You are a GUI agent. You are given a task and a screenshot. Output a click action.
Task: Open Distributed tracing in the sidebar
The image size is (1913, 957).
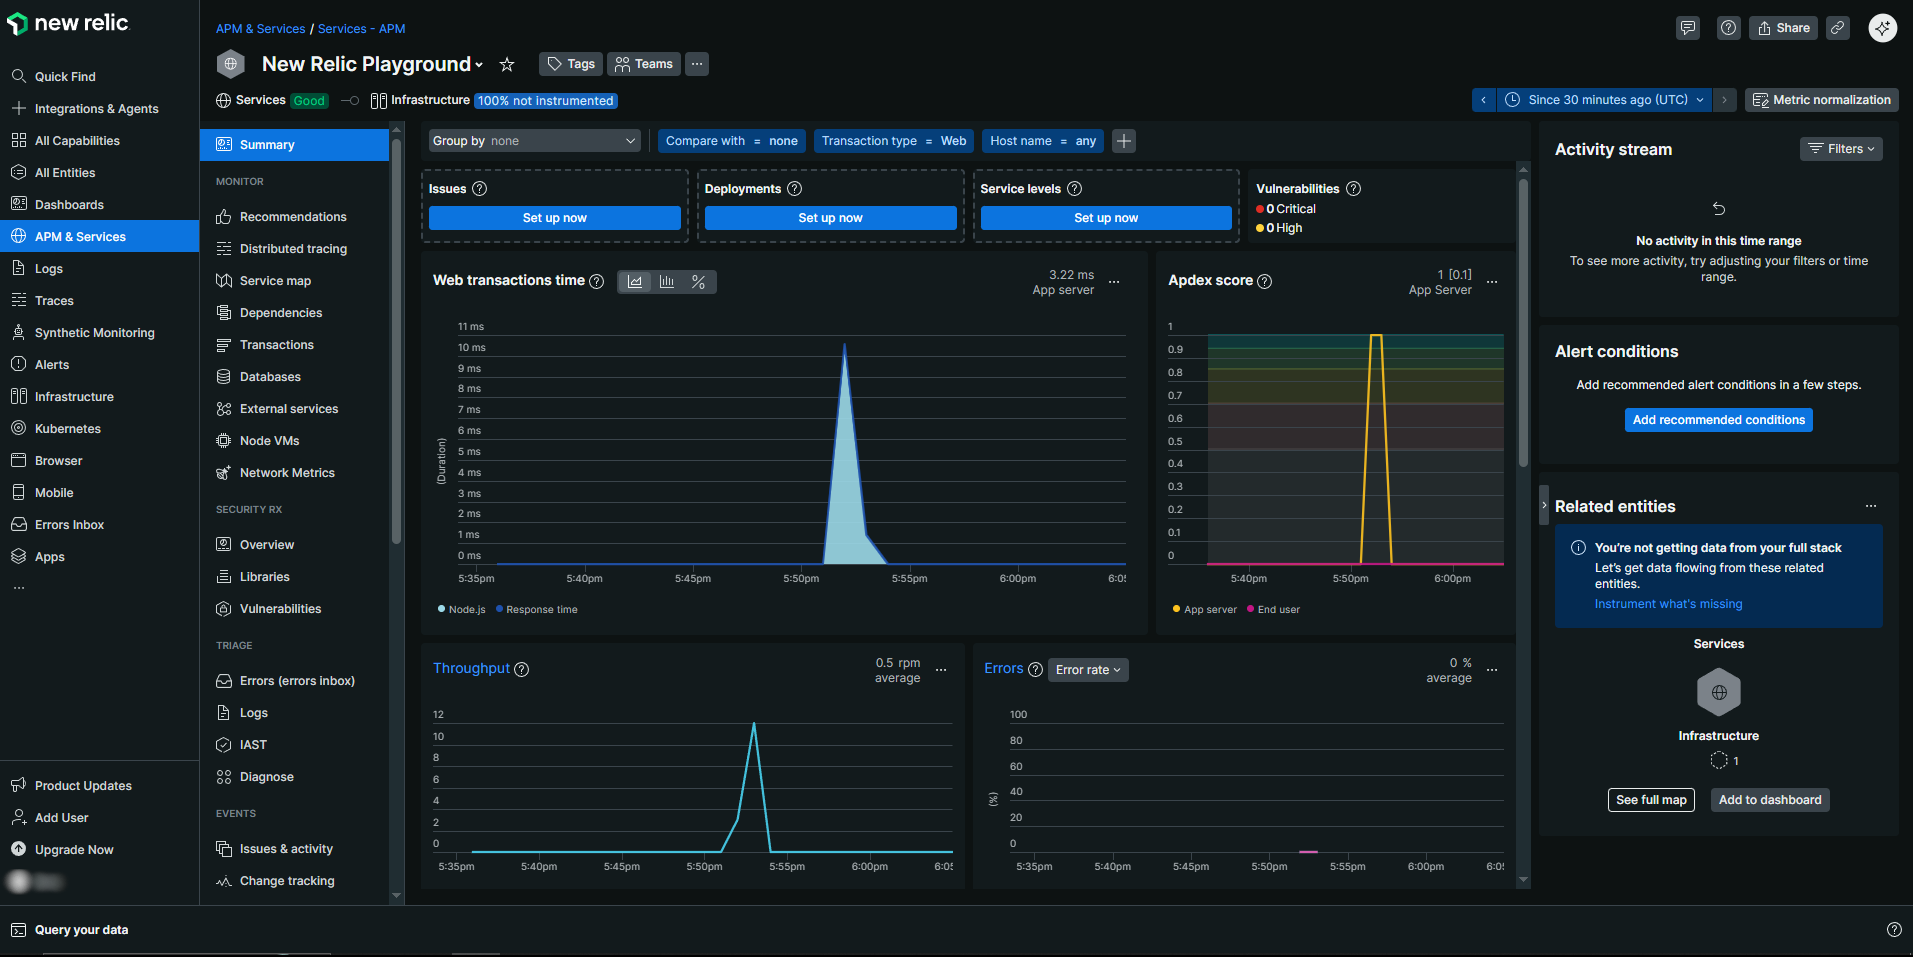tap(293, 249)
